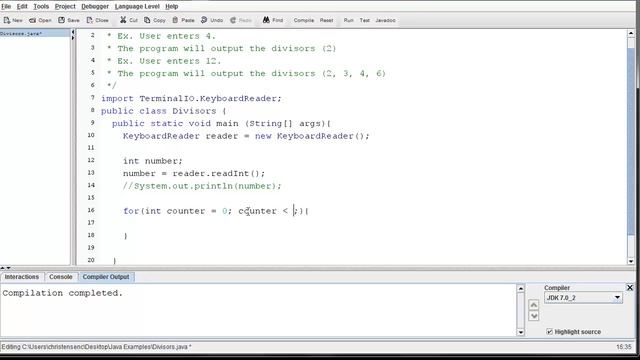The image size is (640, 360).
Task: Click the 'Compilation completed.' message
Action: (62, 293)
